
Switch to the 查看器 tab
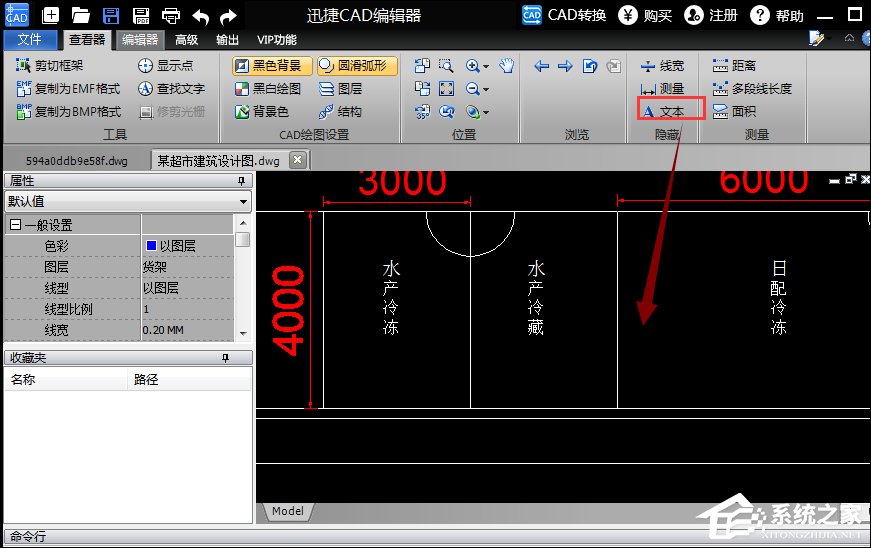click(87, 39)
